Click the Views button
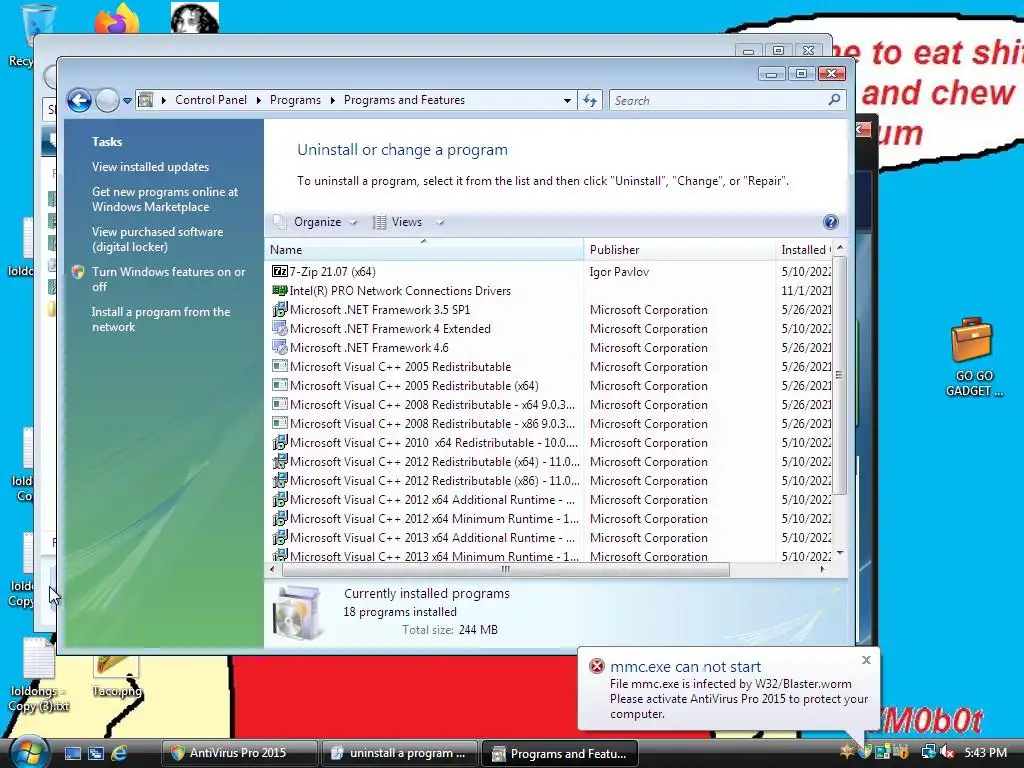Screen dimensions: 1024x768 pyautogui.click(x=398, y=222)
